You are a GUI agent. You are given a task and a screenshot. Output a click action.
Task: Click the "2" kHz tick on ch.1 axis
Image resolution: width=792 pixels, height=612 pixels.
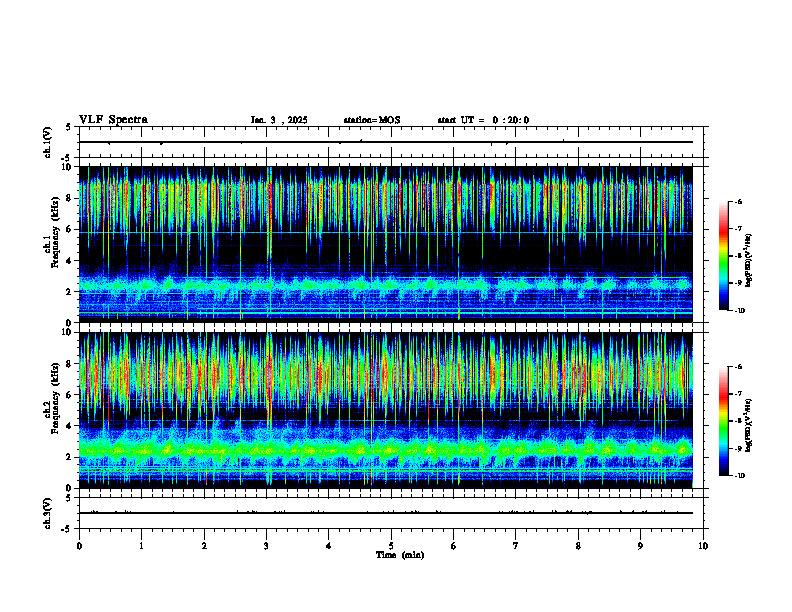tap(70, 292)
